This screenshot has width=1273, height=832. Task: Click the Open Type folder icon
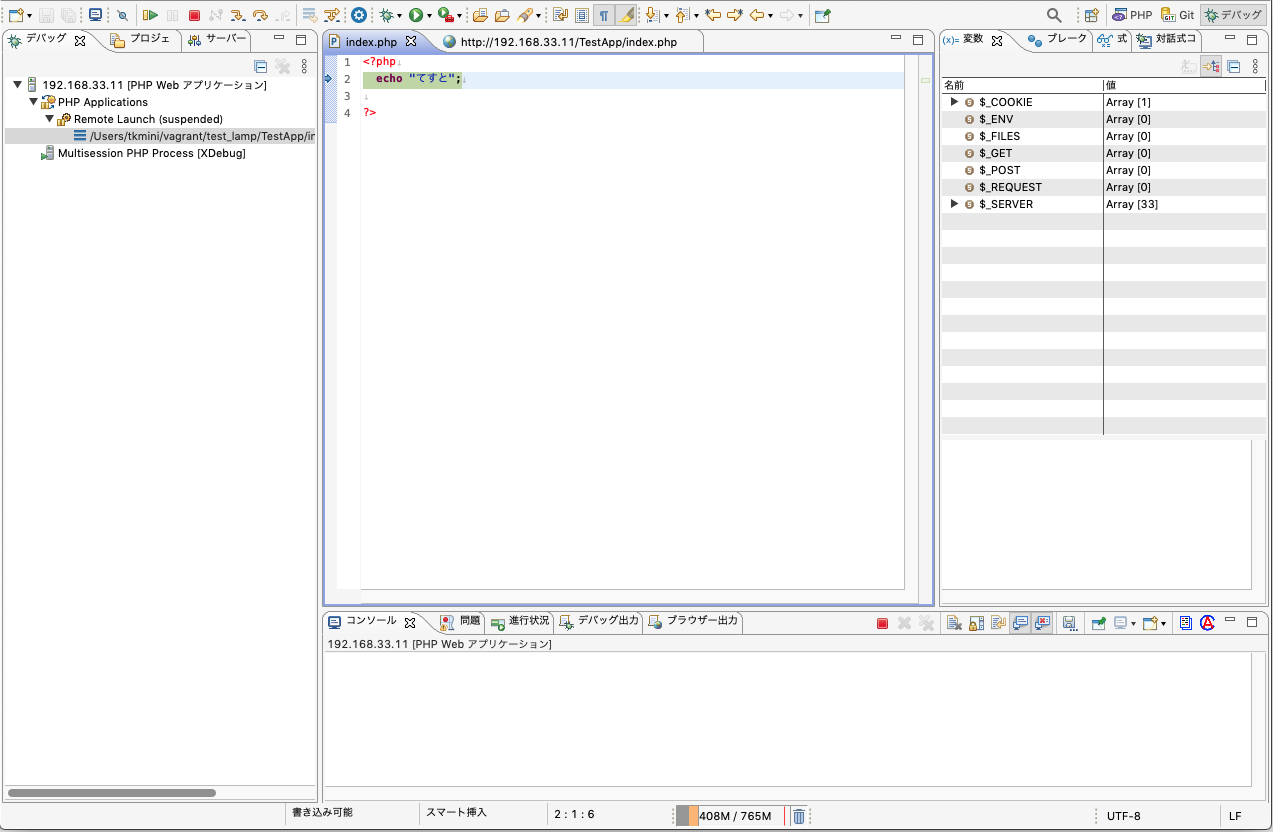tap(480, 15)
